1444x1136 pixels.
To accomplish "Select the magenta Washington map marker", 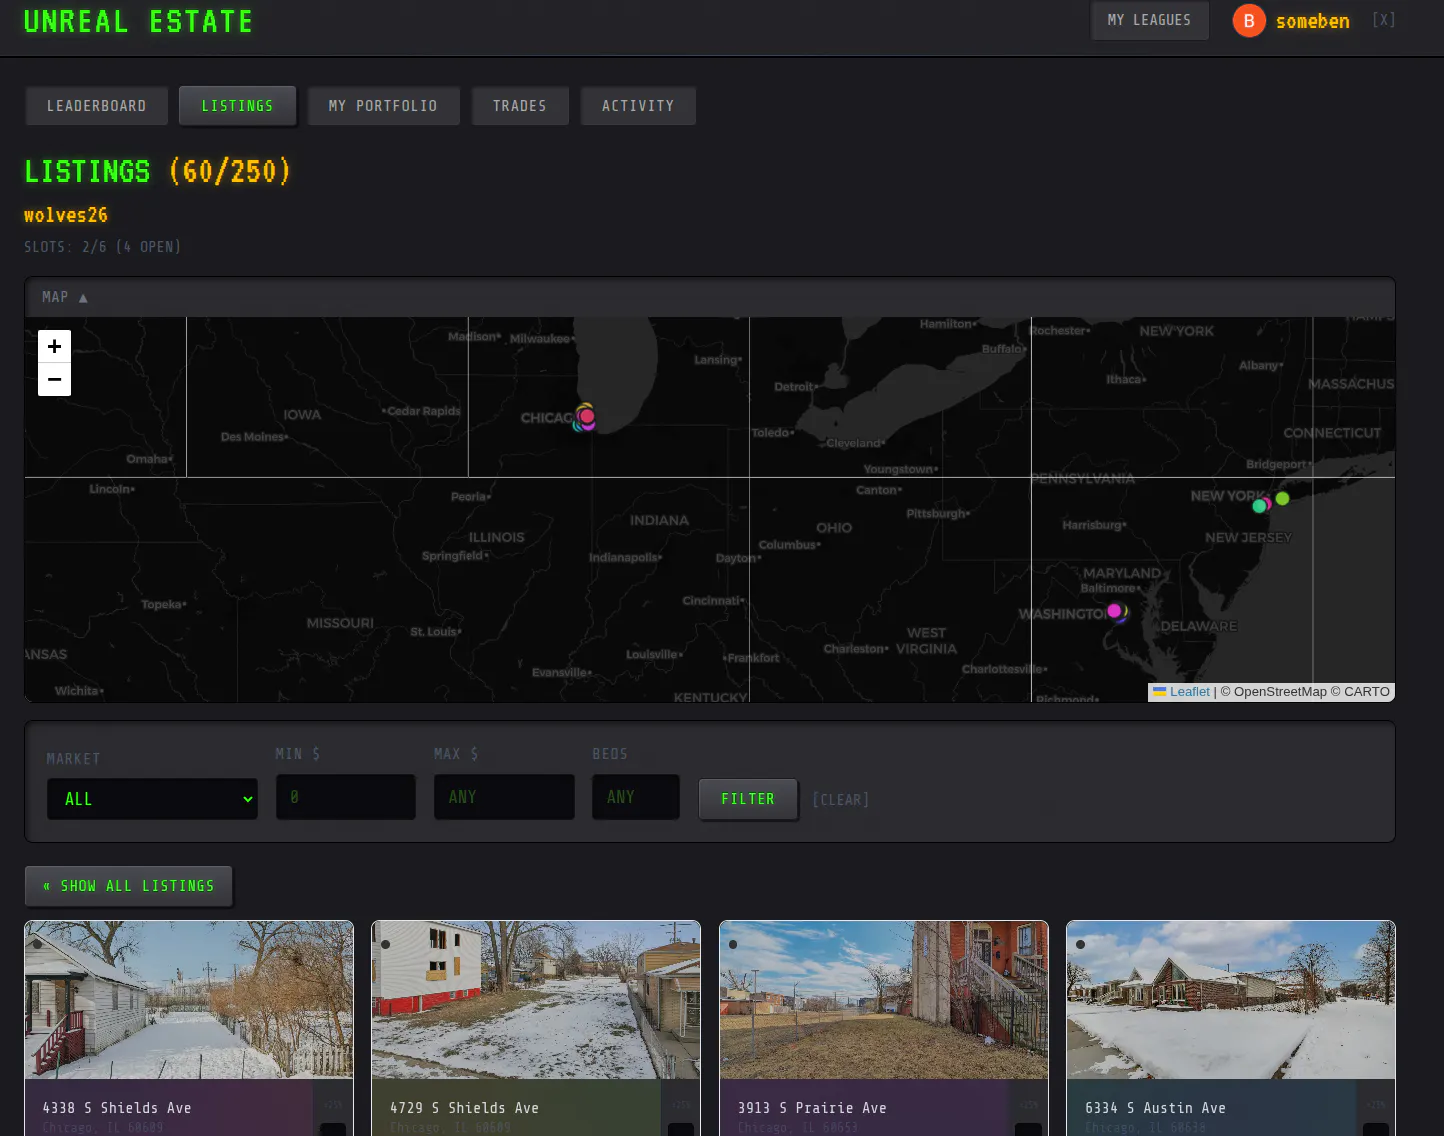I will [x=1114, y=610].
